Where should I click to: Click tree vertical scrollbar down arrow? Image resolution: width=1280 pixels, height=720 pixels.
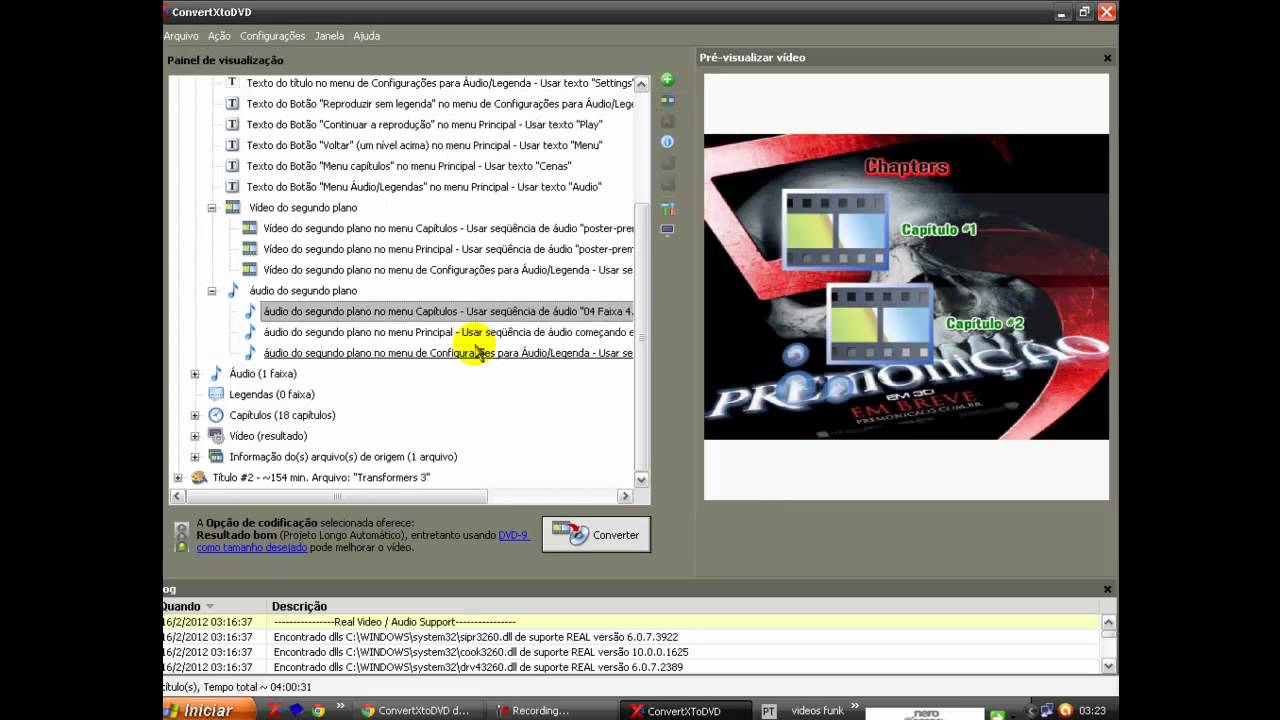point(642,479)
